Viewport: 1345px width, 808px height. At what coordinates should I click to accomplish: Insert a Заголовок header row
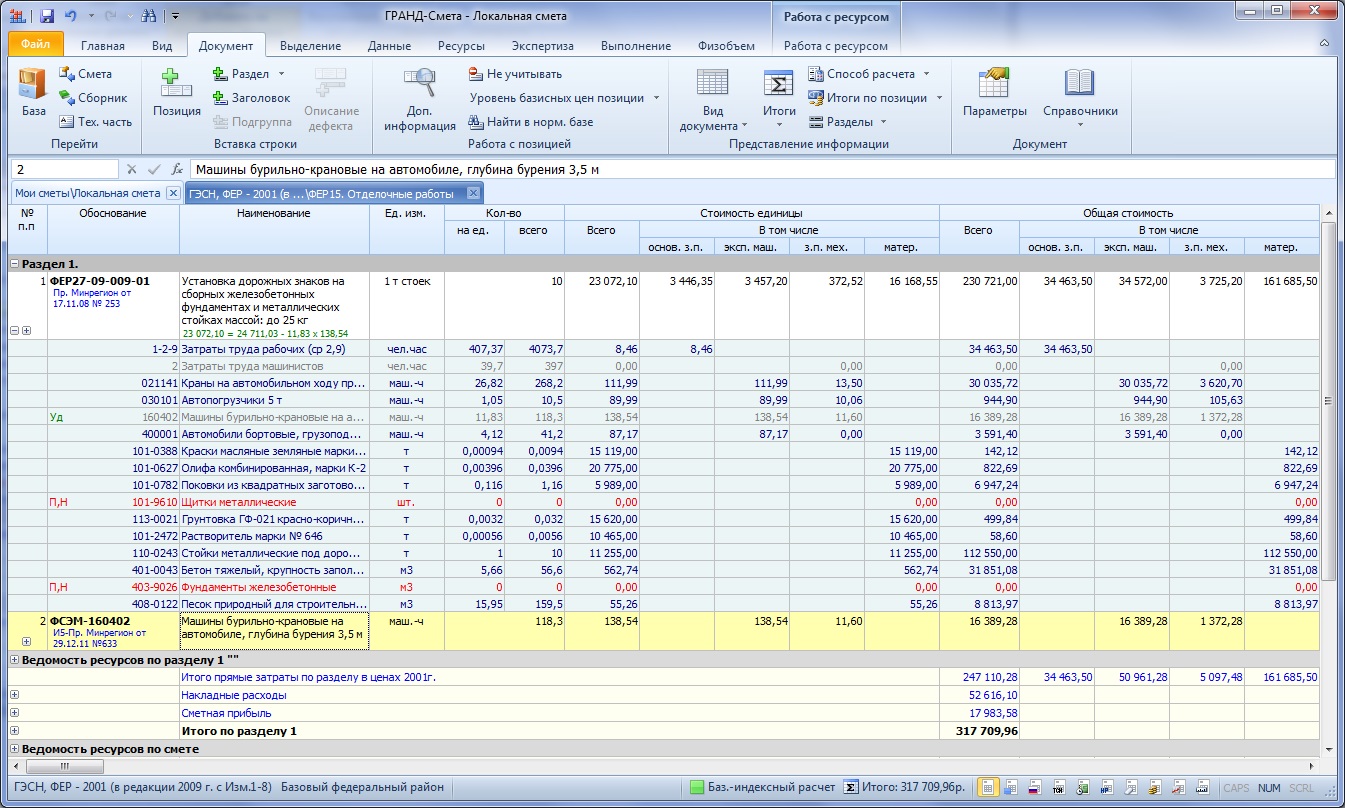tap(252, 98)
